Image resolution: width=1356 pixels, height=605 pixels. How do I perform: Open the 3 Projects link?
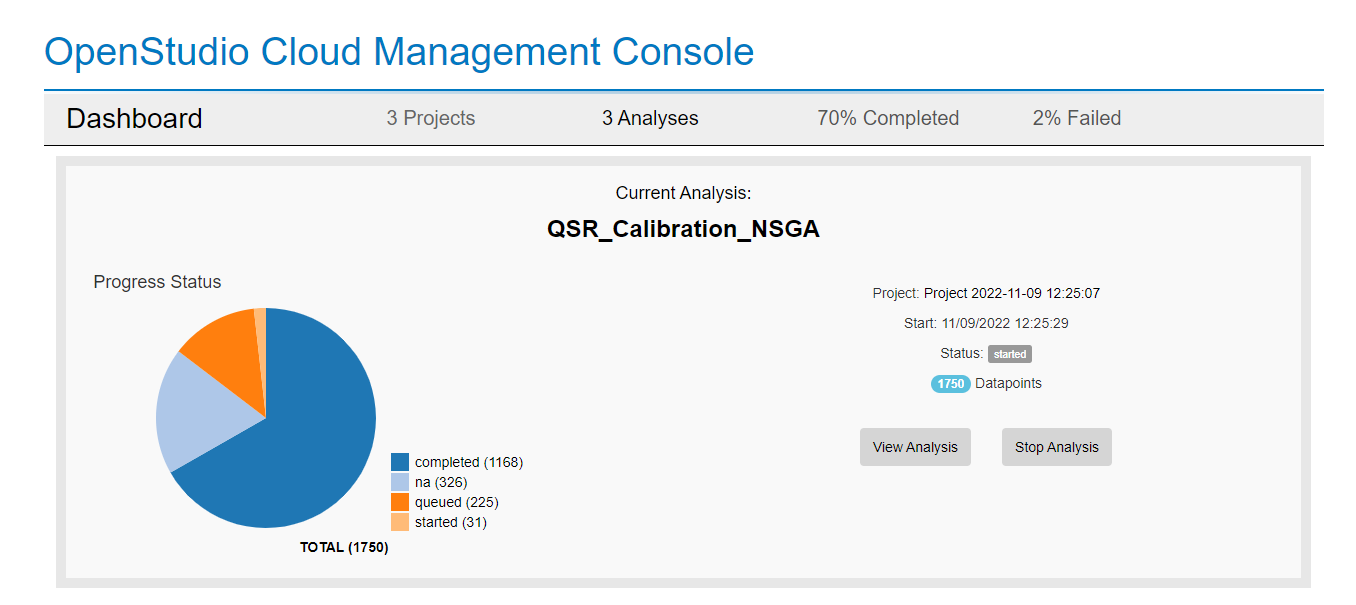pyautogui.click(x=431, y=118)
